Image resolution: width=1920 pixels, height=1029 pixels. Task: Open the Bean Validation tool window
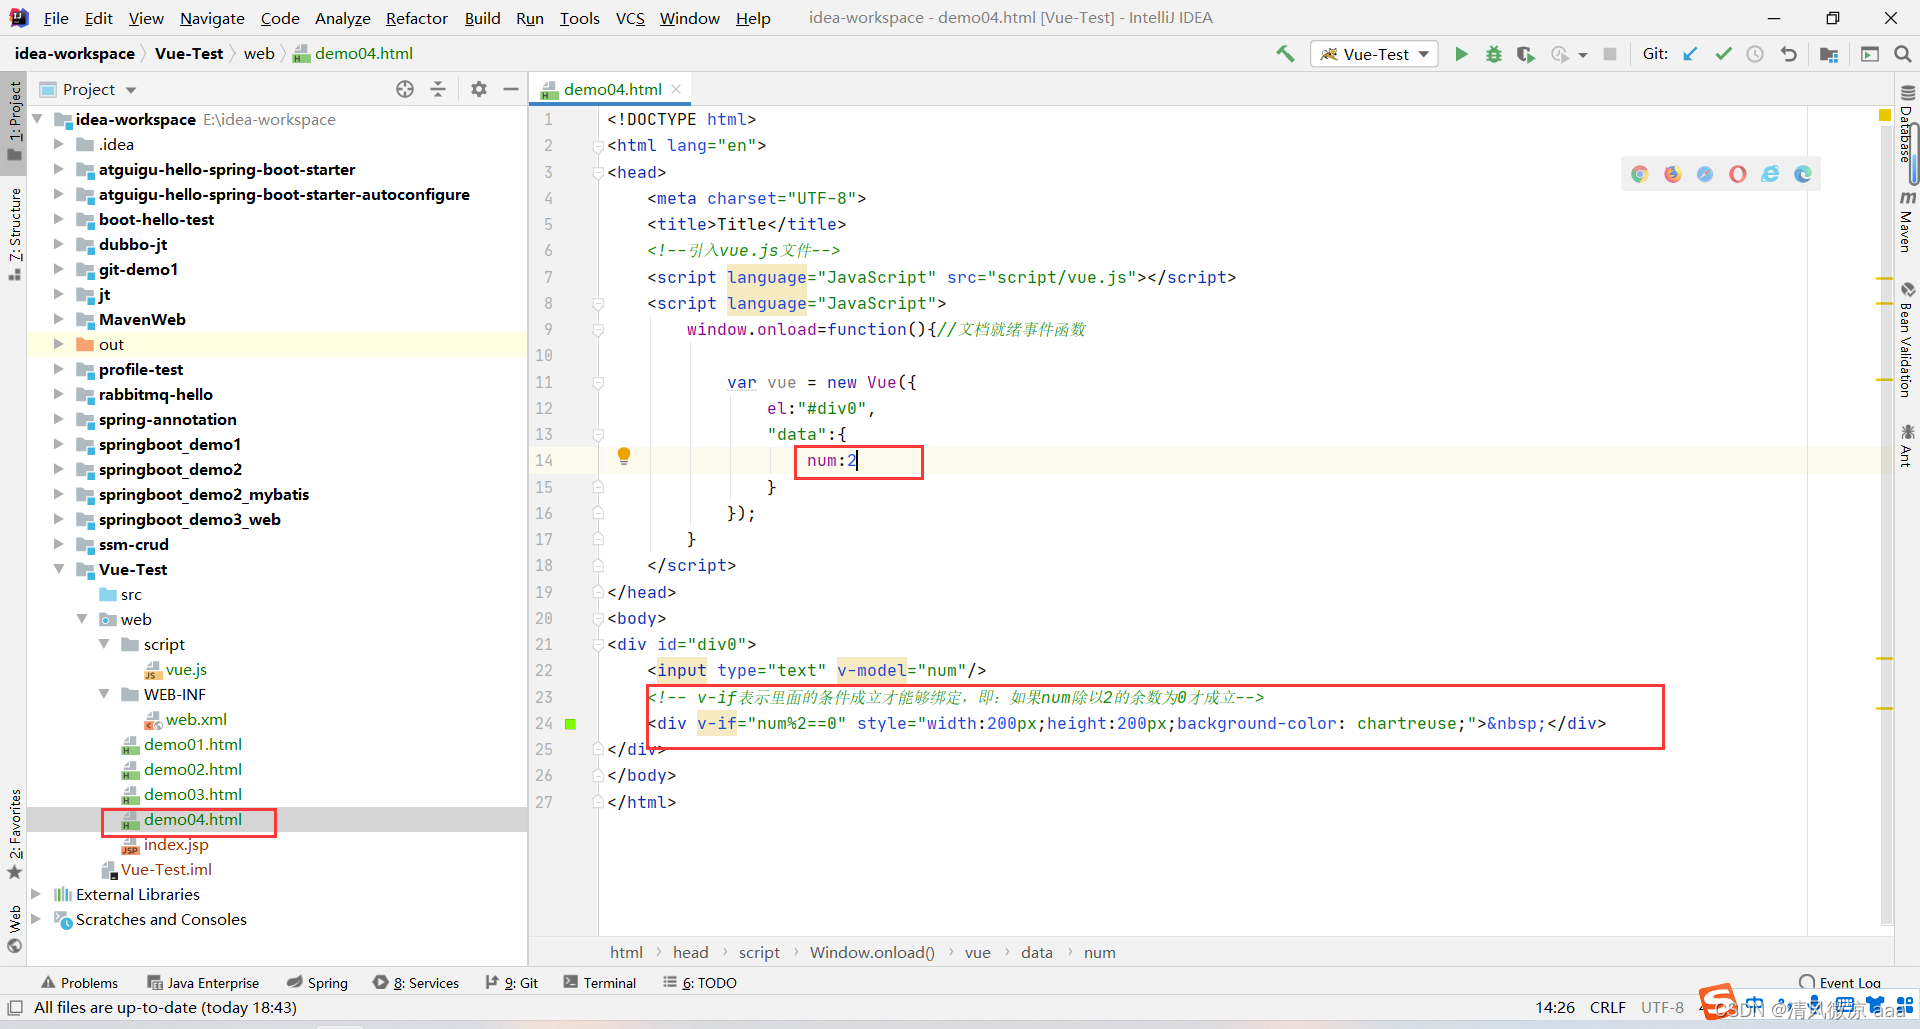pos(1907,340)
